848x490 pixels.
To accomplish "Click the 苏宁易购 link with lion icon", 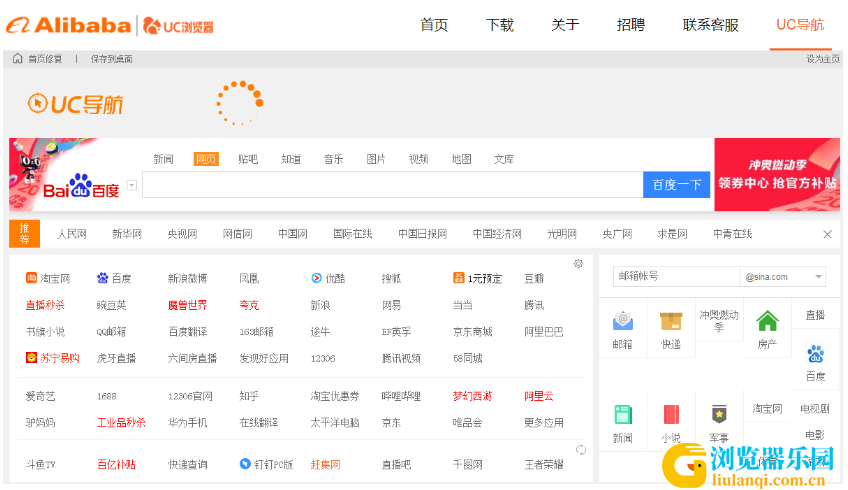I will [52, 357].
